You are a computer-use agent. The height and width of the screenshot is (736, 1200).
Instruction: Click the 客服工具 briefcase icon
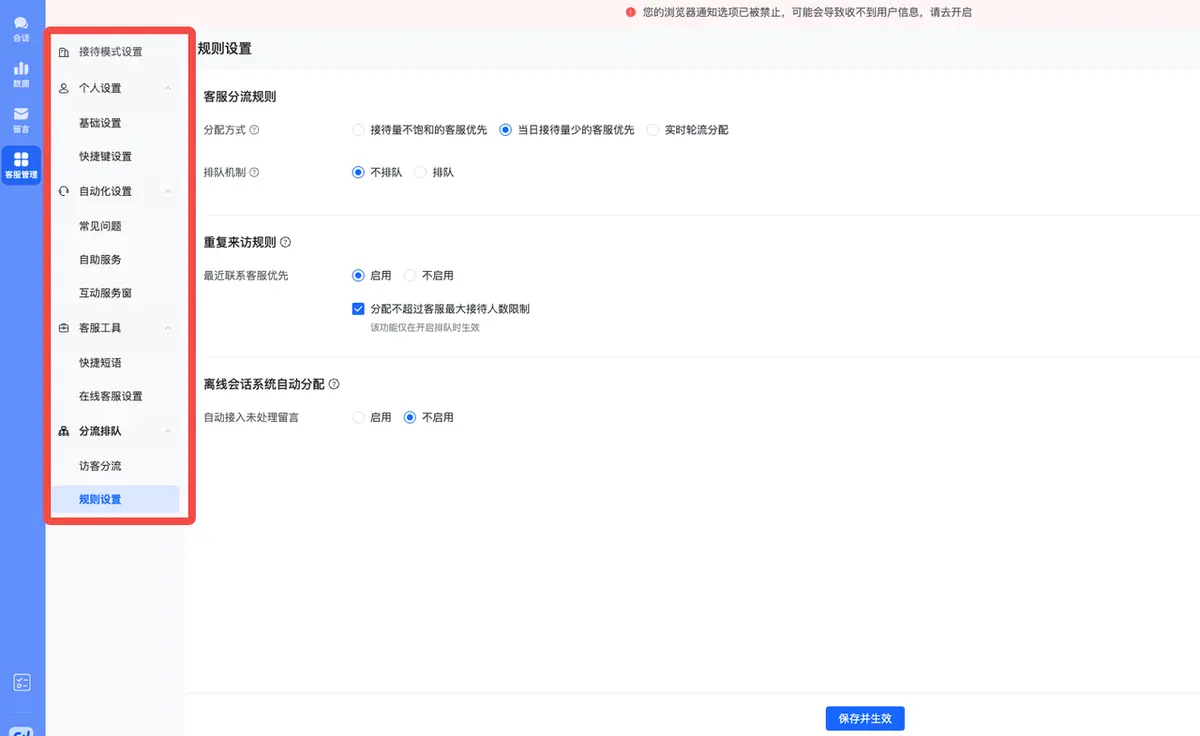[64, 328]
